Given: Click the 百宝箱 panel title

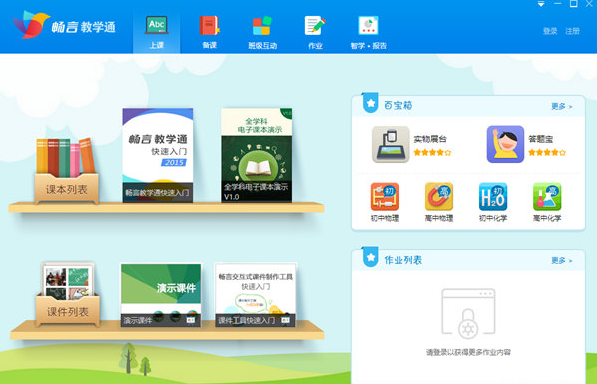Looking at the screenshot, I should click(x=398, y=105).
